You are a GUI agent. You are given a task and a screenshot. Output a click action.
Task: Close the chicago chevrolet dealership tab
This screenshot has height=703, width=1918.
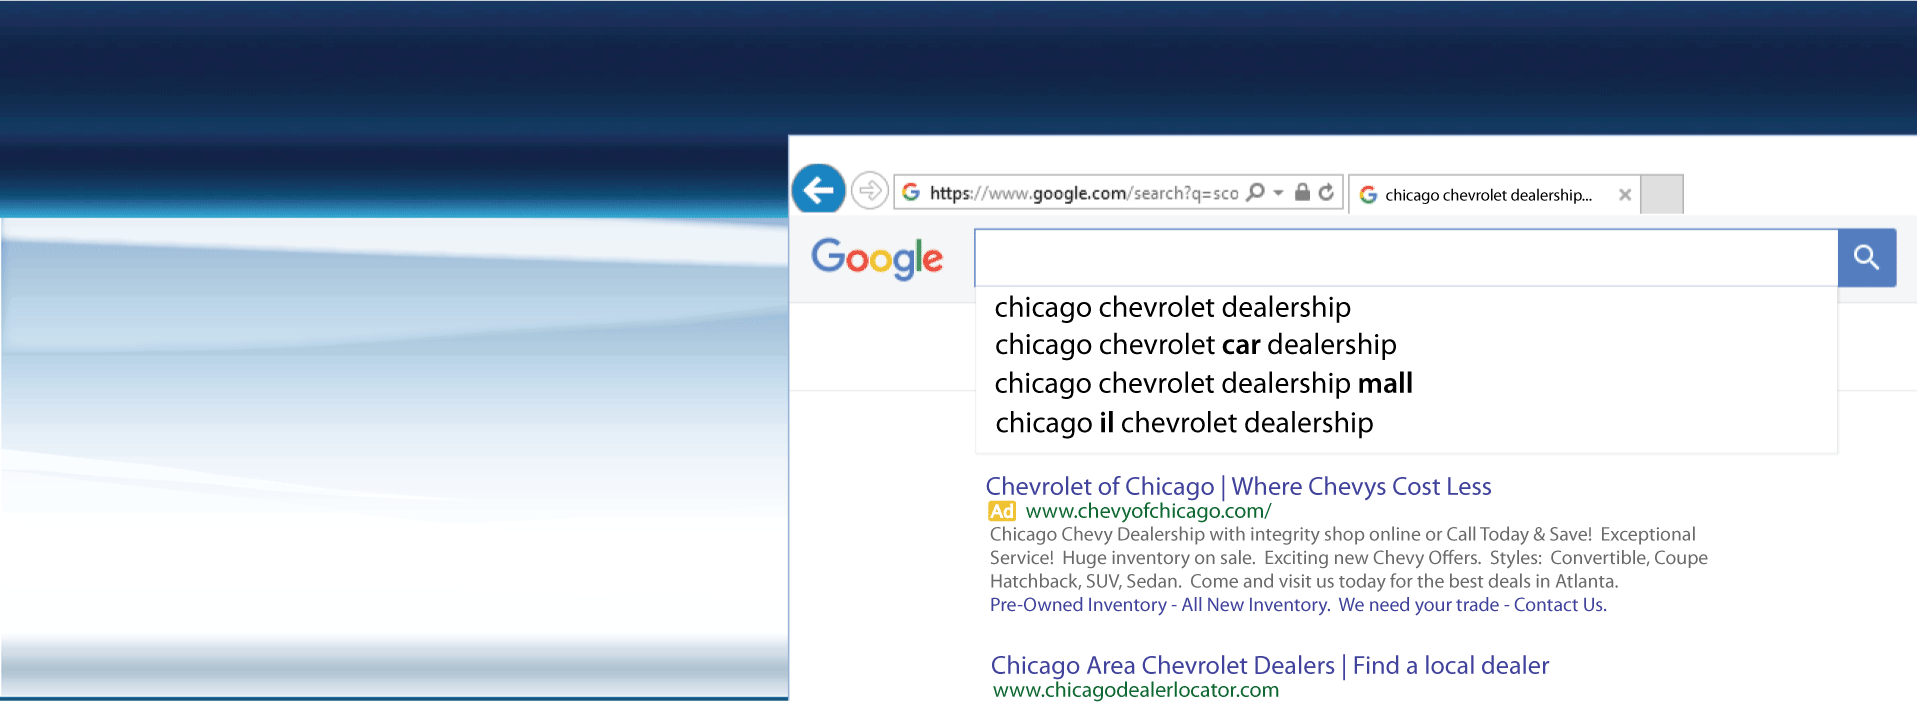(1625, 195)
